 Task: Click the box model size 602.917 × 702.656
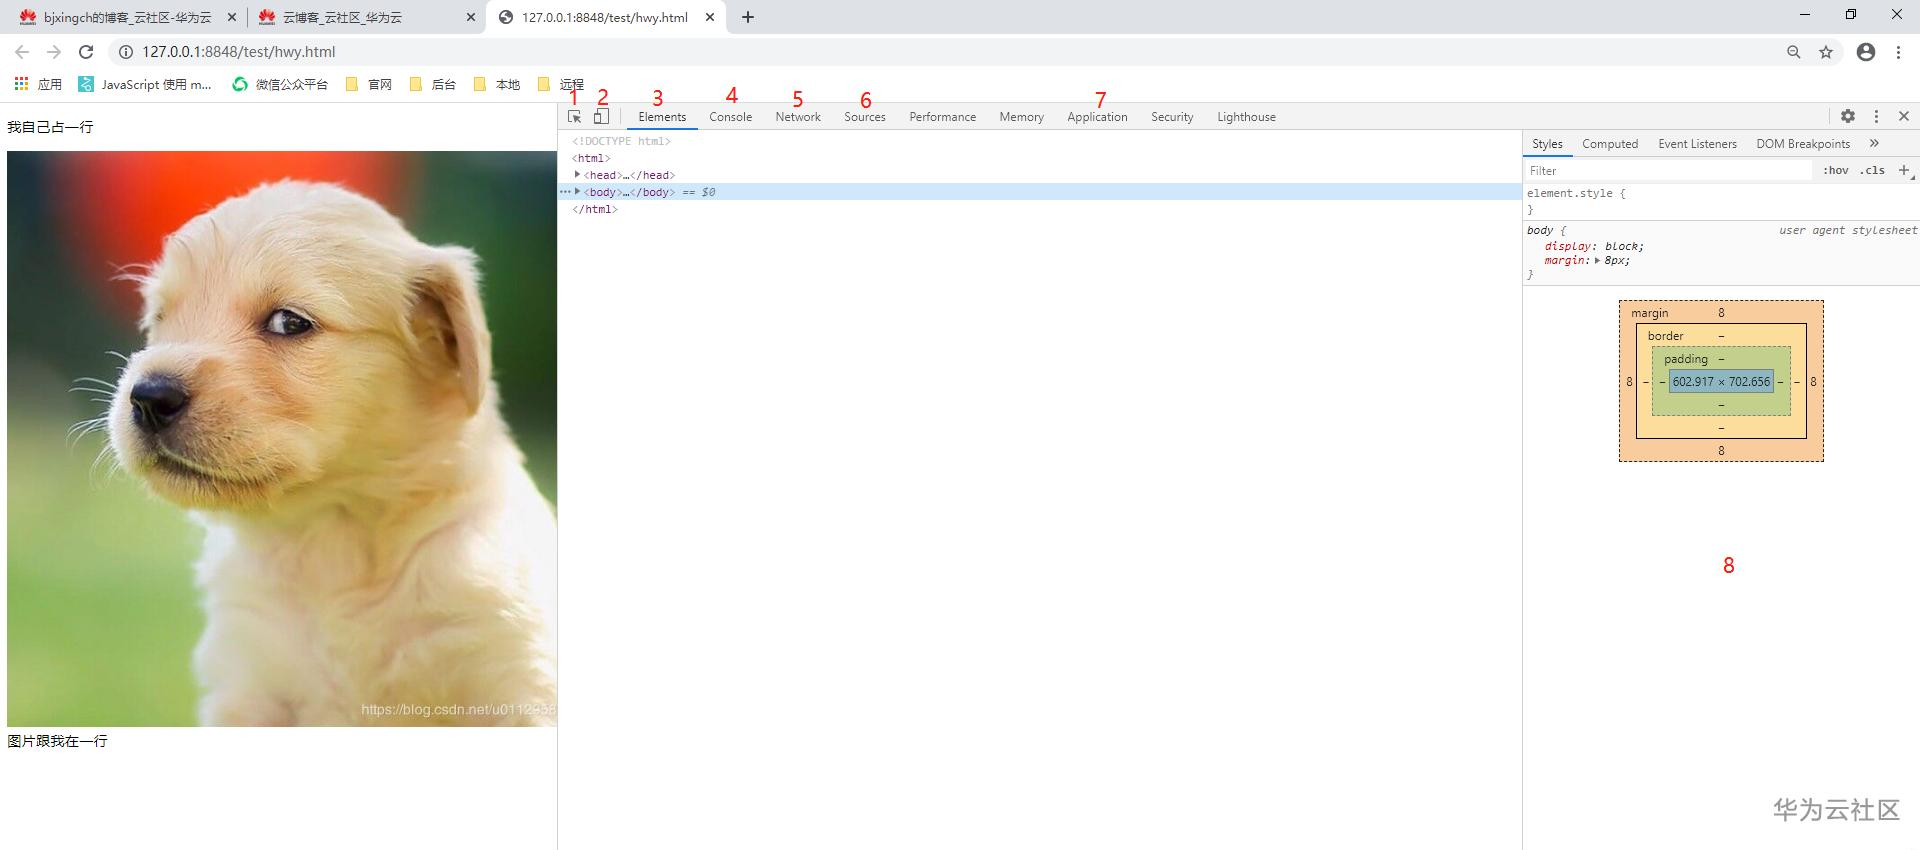click(x=1721, y=381)
